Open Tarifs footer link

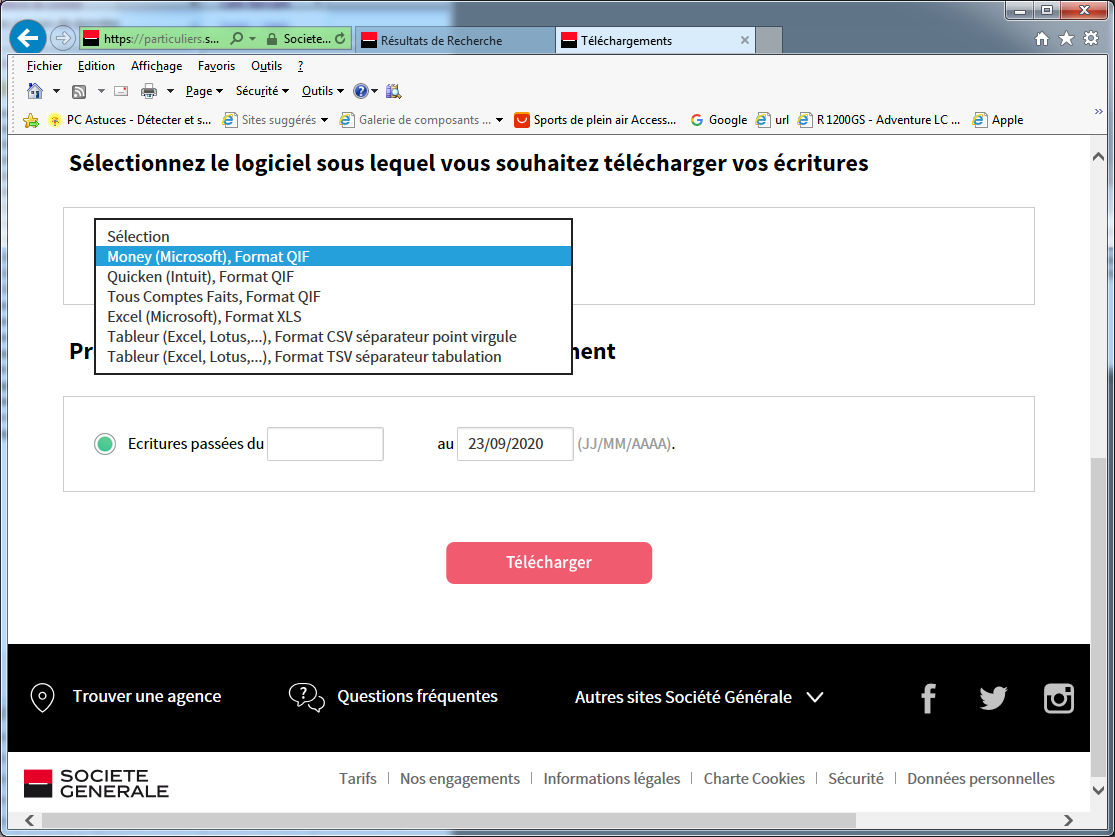(358, 779)
